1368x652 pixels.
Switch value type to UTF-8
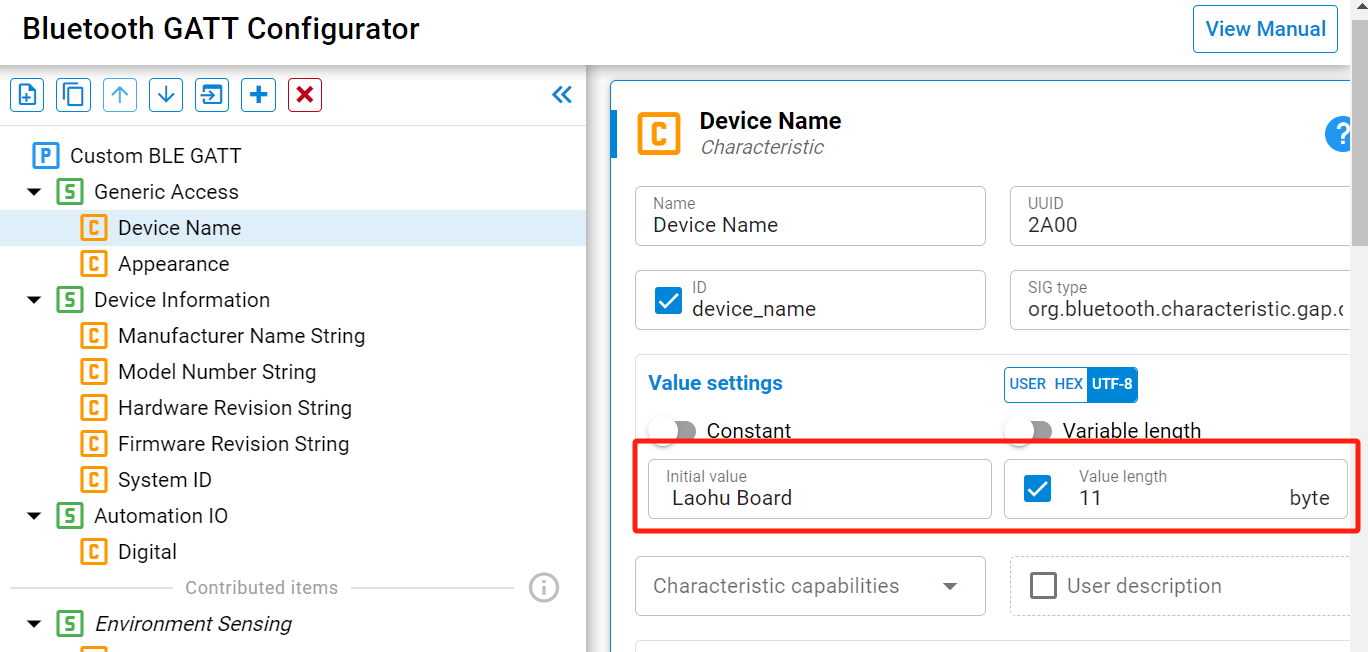tap(1112, 384)
